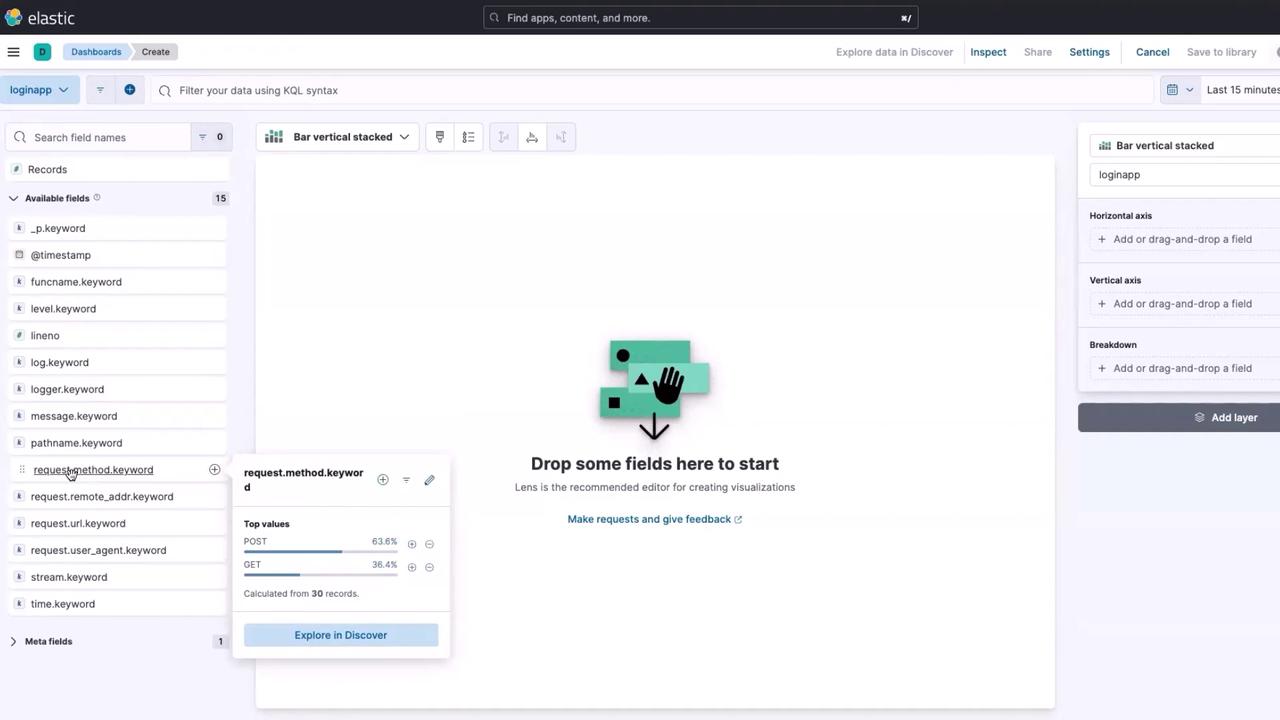Open the calendar date quick menu
The width and height of the screenshot is (1280, 720).
pyautogui.click(x=1180, y=90)
